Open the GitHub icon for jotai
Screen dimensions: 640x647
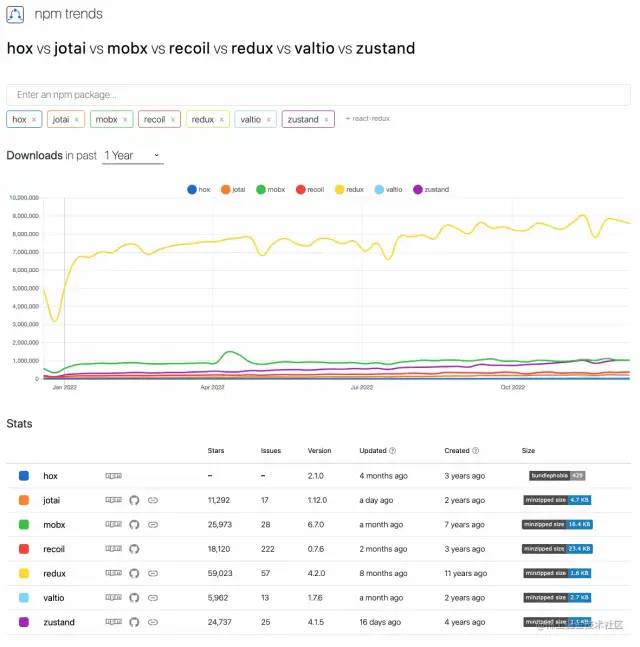pyautogui.click(x=135, y=500)
